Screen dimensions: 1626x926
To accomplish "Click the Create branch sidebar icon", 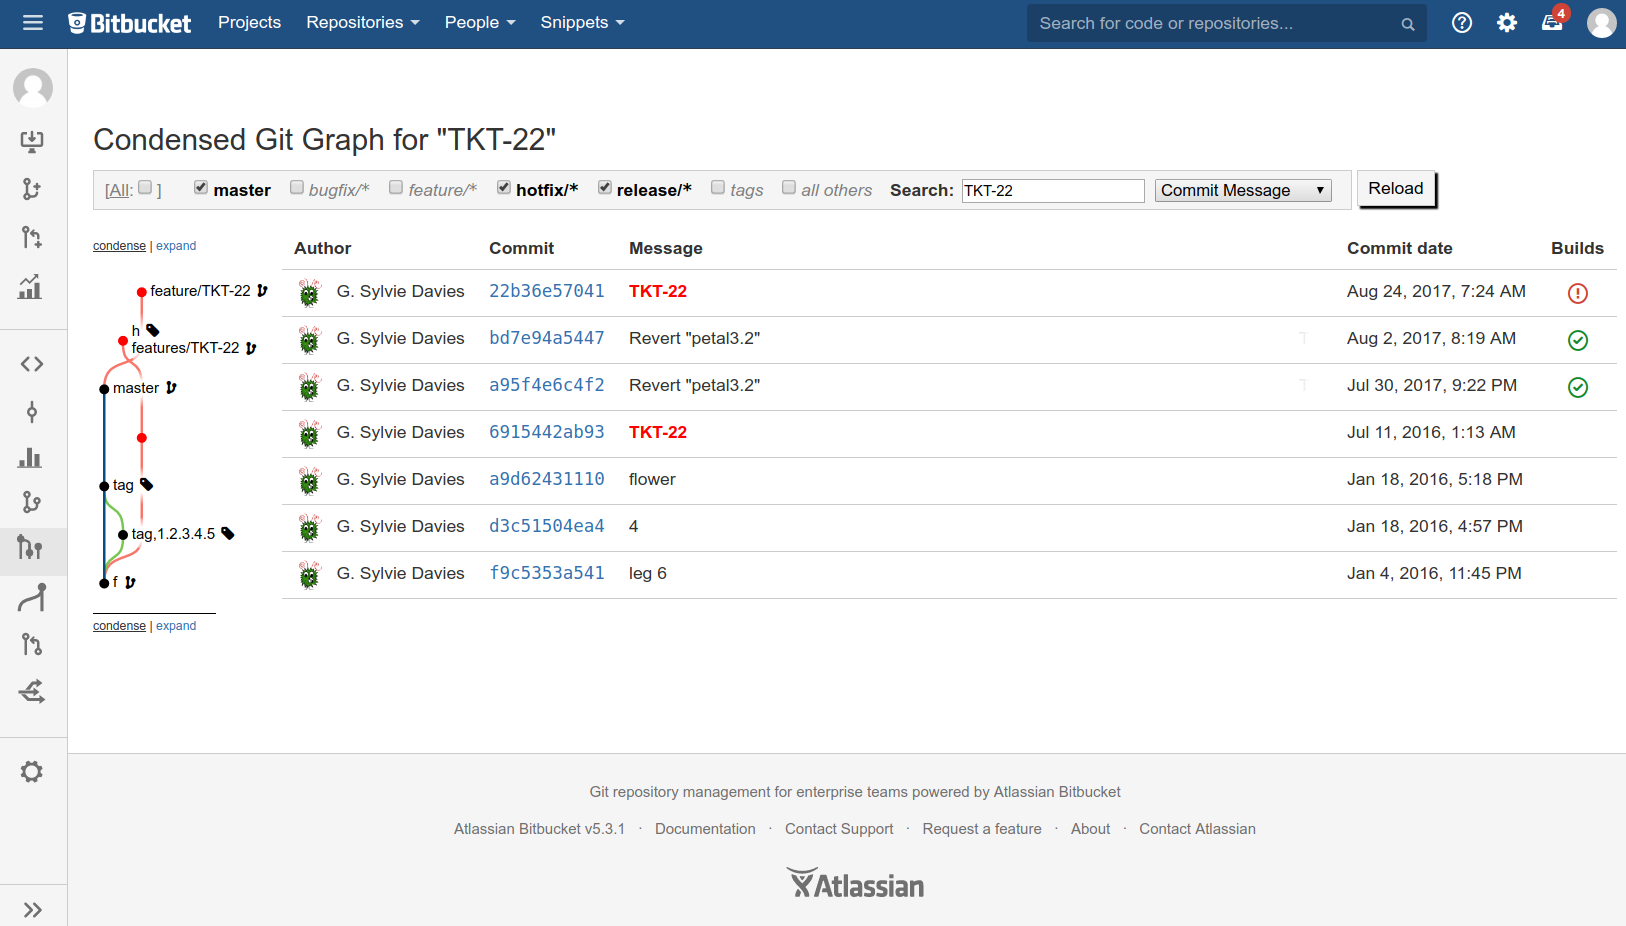I will coord(32,189).
